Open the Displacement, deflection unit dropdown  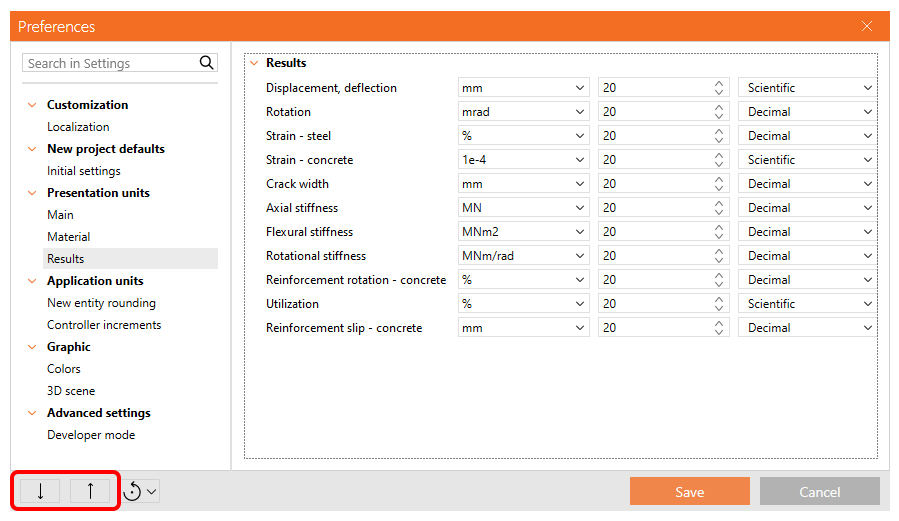523,88
